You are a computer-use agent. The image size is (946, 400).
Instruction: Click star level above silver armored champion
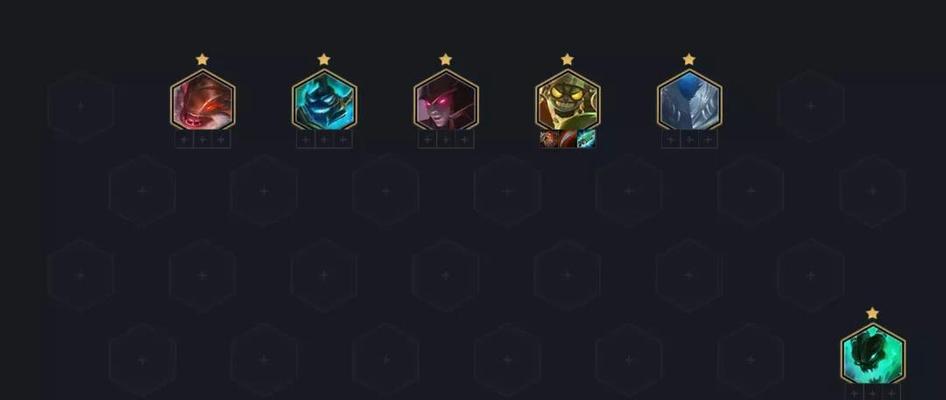[x=689, y=59]
